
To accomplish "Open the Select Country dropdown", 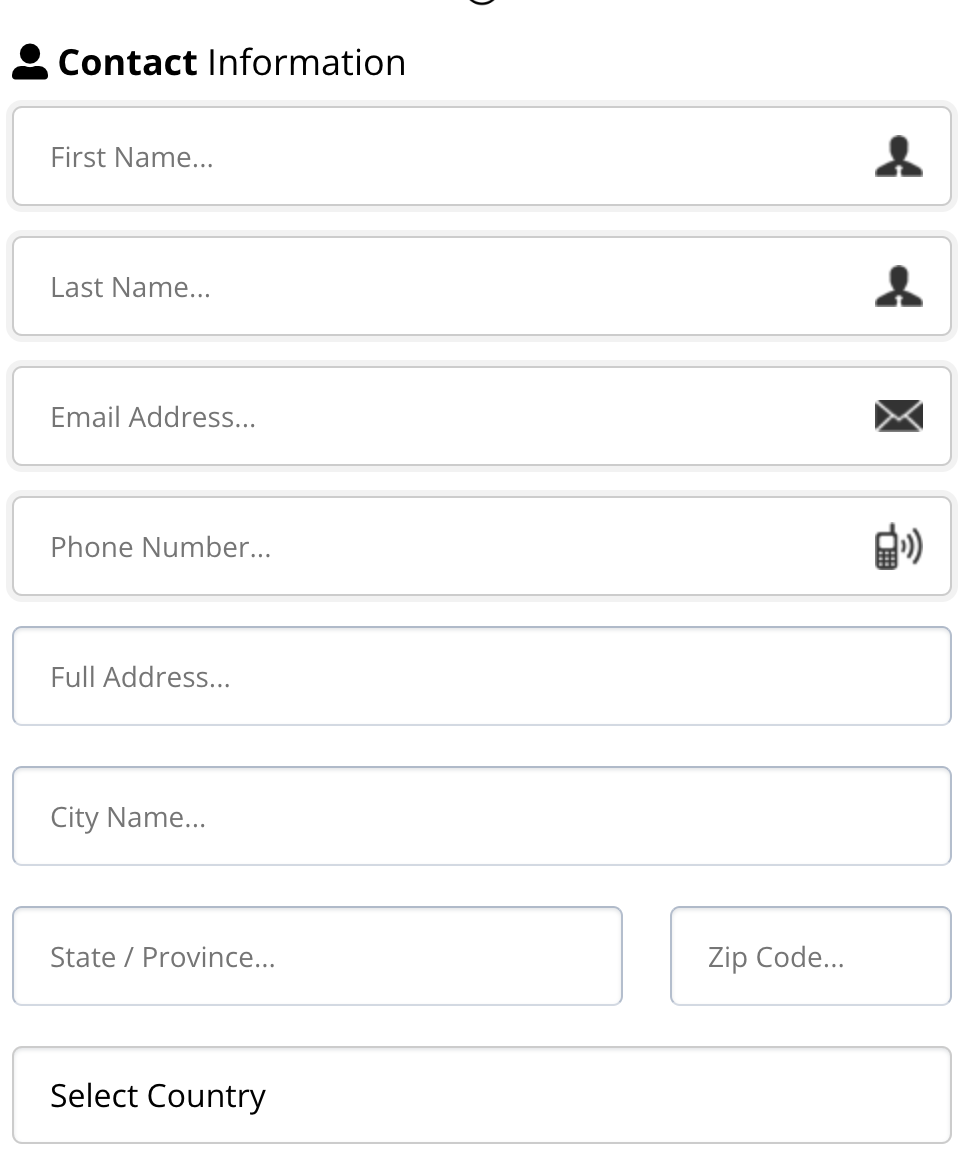I will pos(481,1095).
